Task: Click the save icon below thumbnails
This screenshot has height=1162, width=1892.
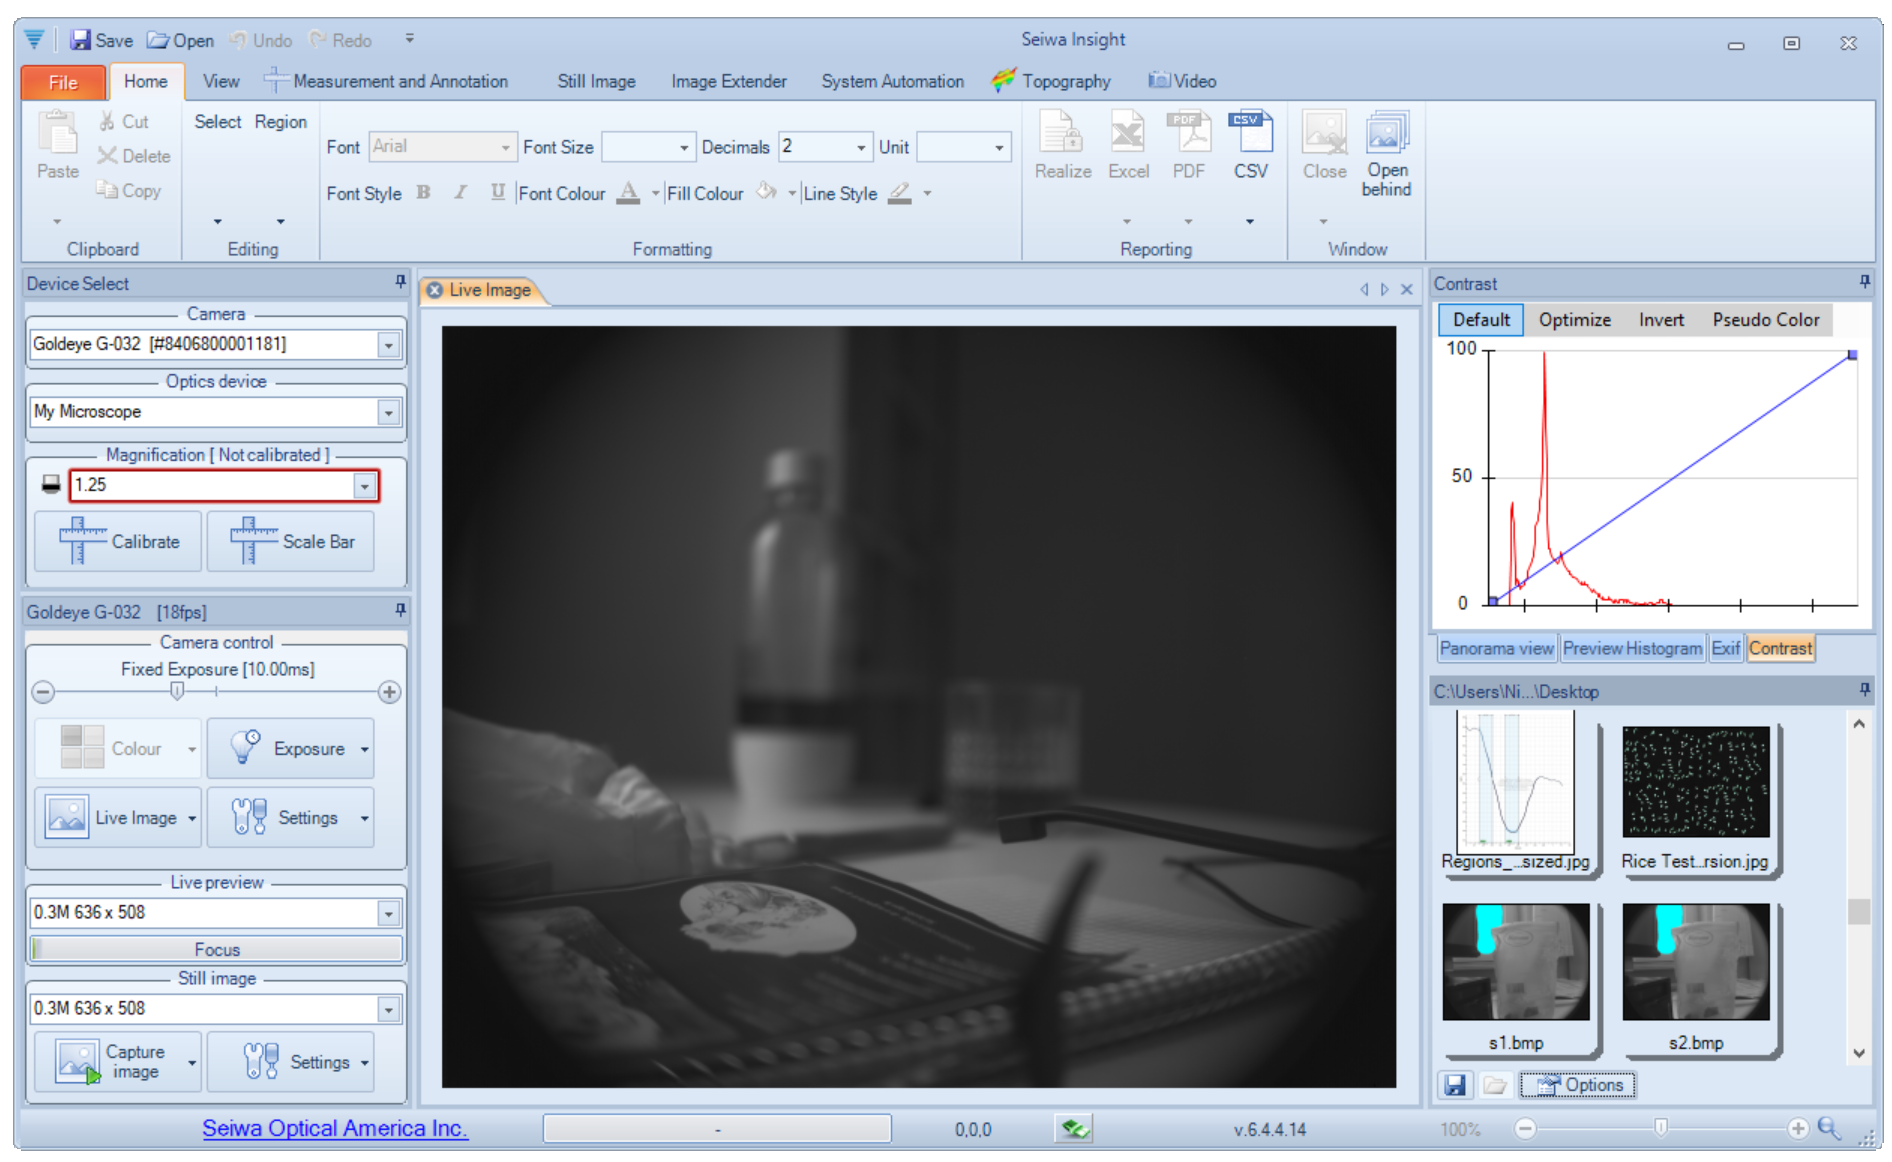Action: pyautogui.click(x=1455, y=1085)
